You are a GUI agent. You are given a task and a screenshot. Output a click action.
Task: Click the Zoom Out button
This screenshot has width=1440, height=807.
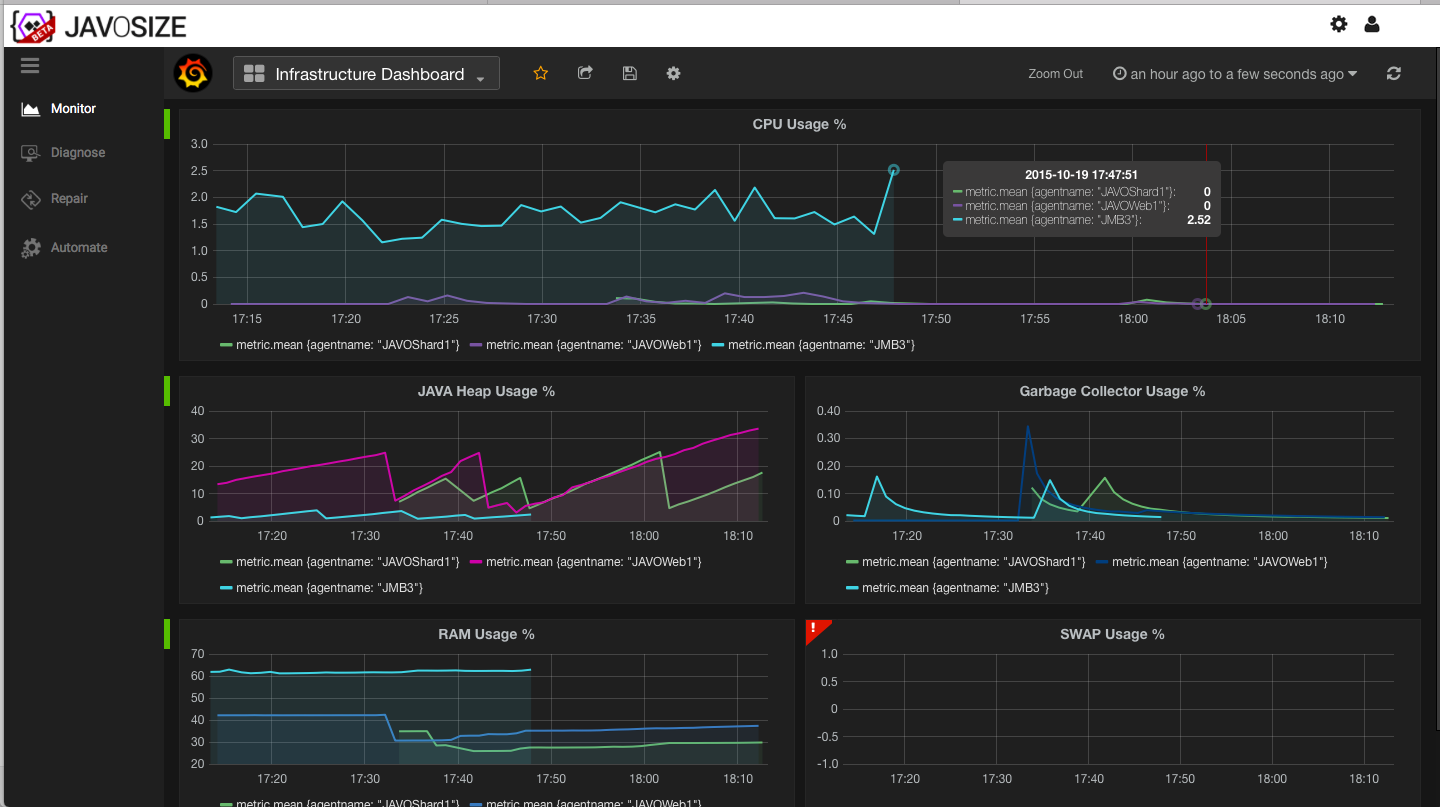point(1056,74)
